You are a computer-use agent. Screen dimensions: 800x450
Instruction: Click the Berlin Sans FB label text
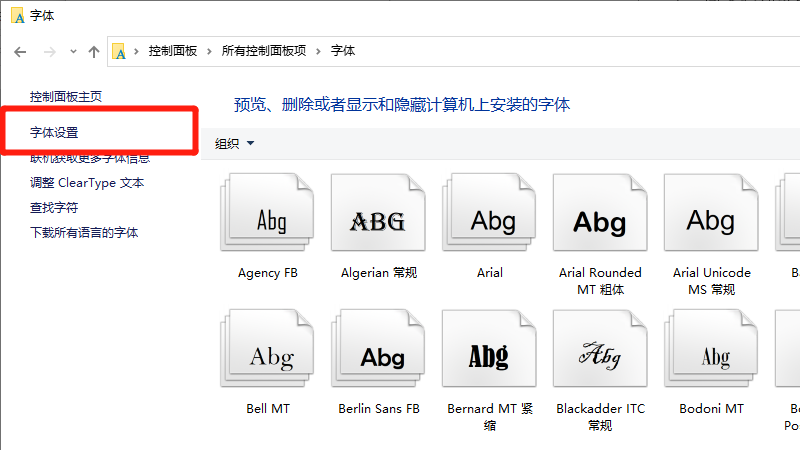[x=379, y=409]
